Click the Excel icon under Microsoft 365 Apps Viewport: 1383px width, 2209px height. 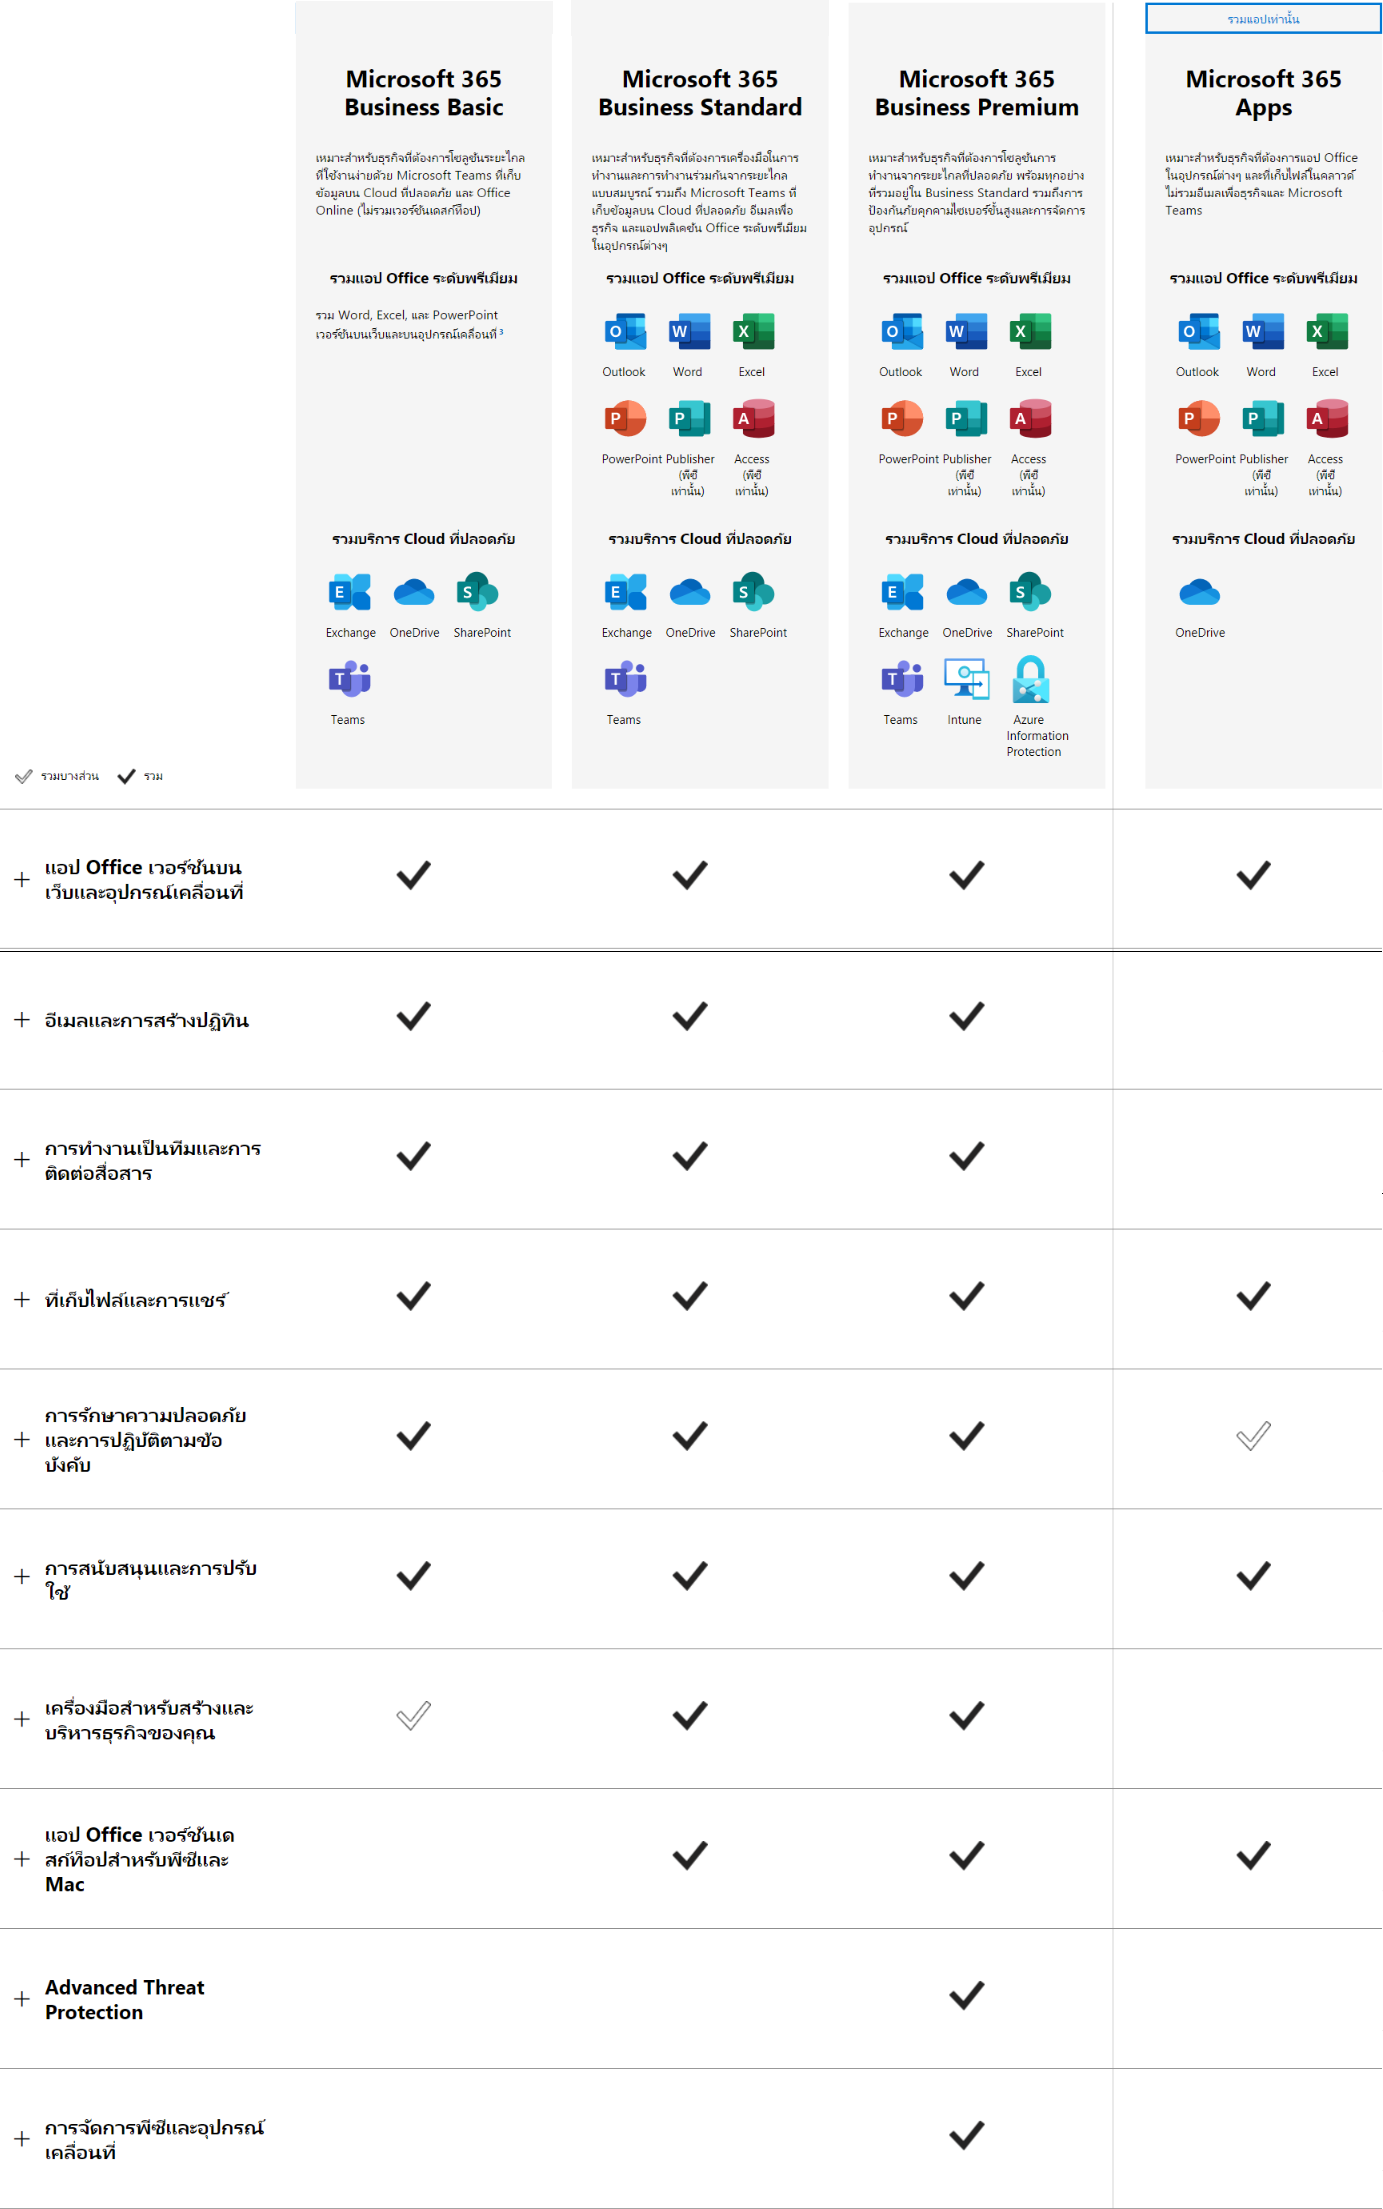point(1326,332)
